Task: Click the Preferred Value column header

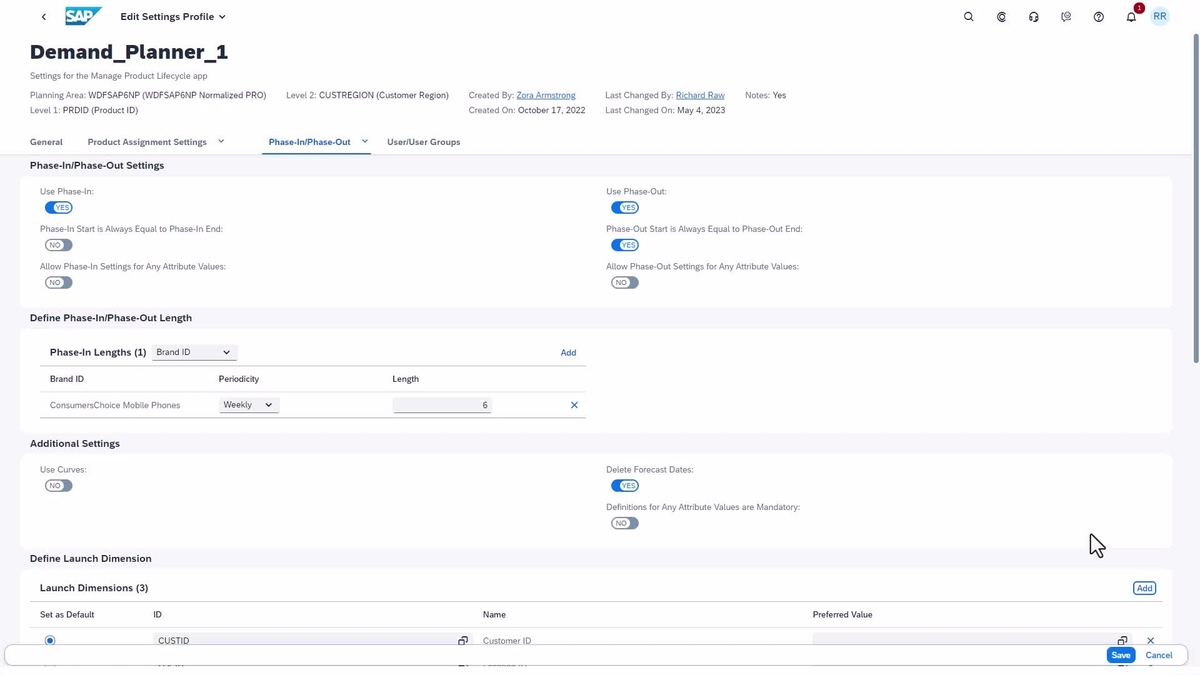Action: coord(843,615)
